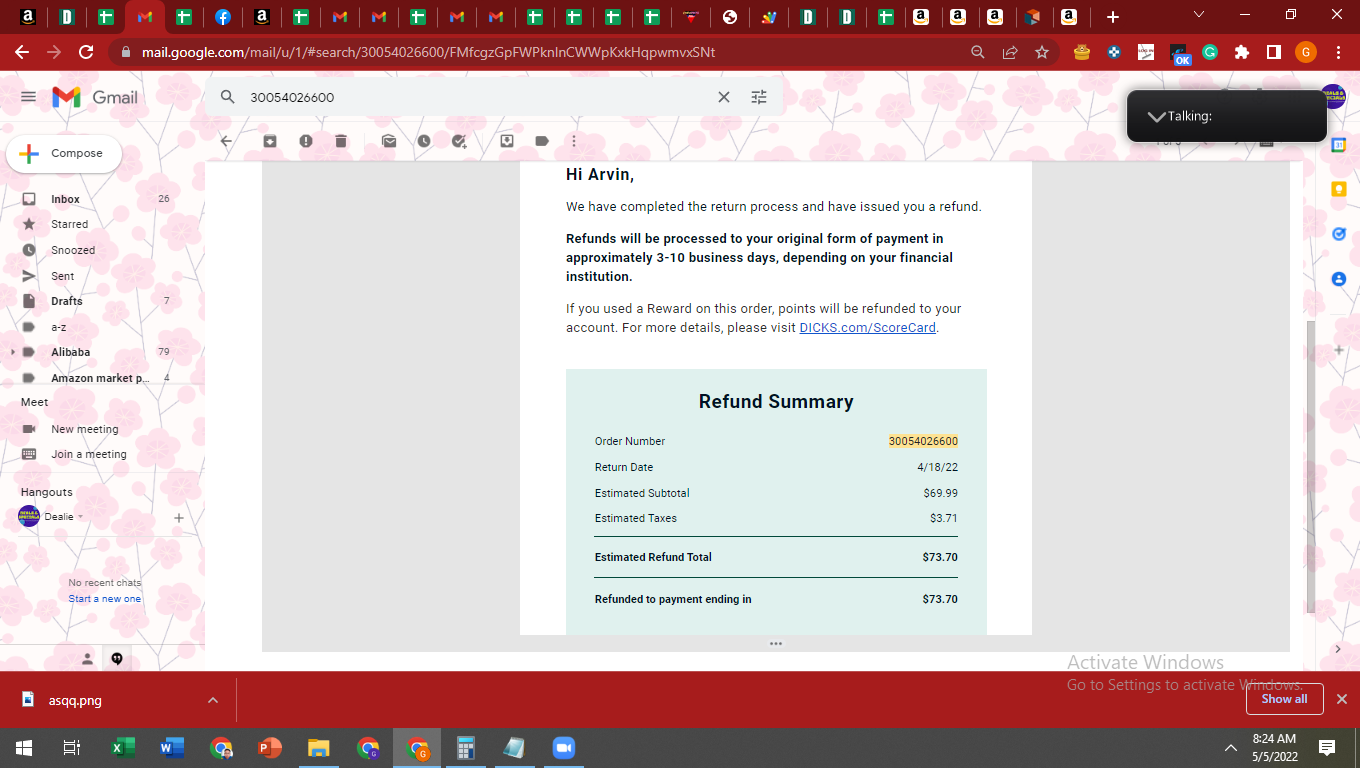1360x768 pixels.
Task: Open Google Keep side panel icon
Action: [x=1339, y=189]
